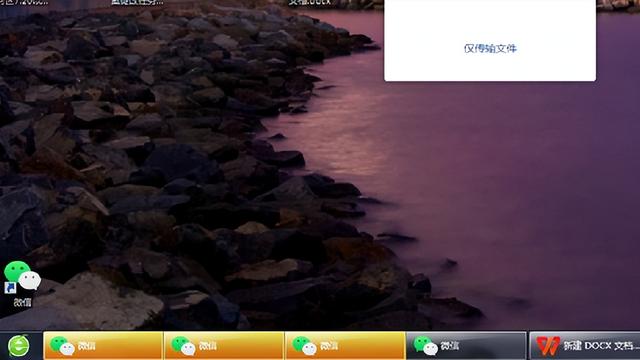Bring up the third orange 微信 taskbar window

[345, 346]
